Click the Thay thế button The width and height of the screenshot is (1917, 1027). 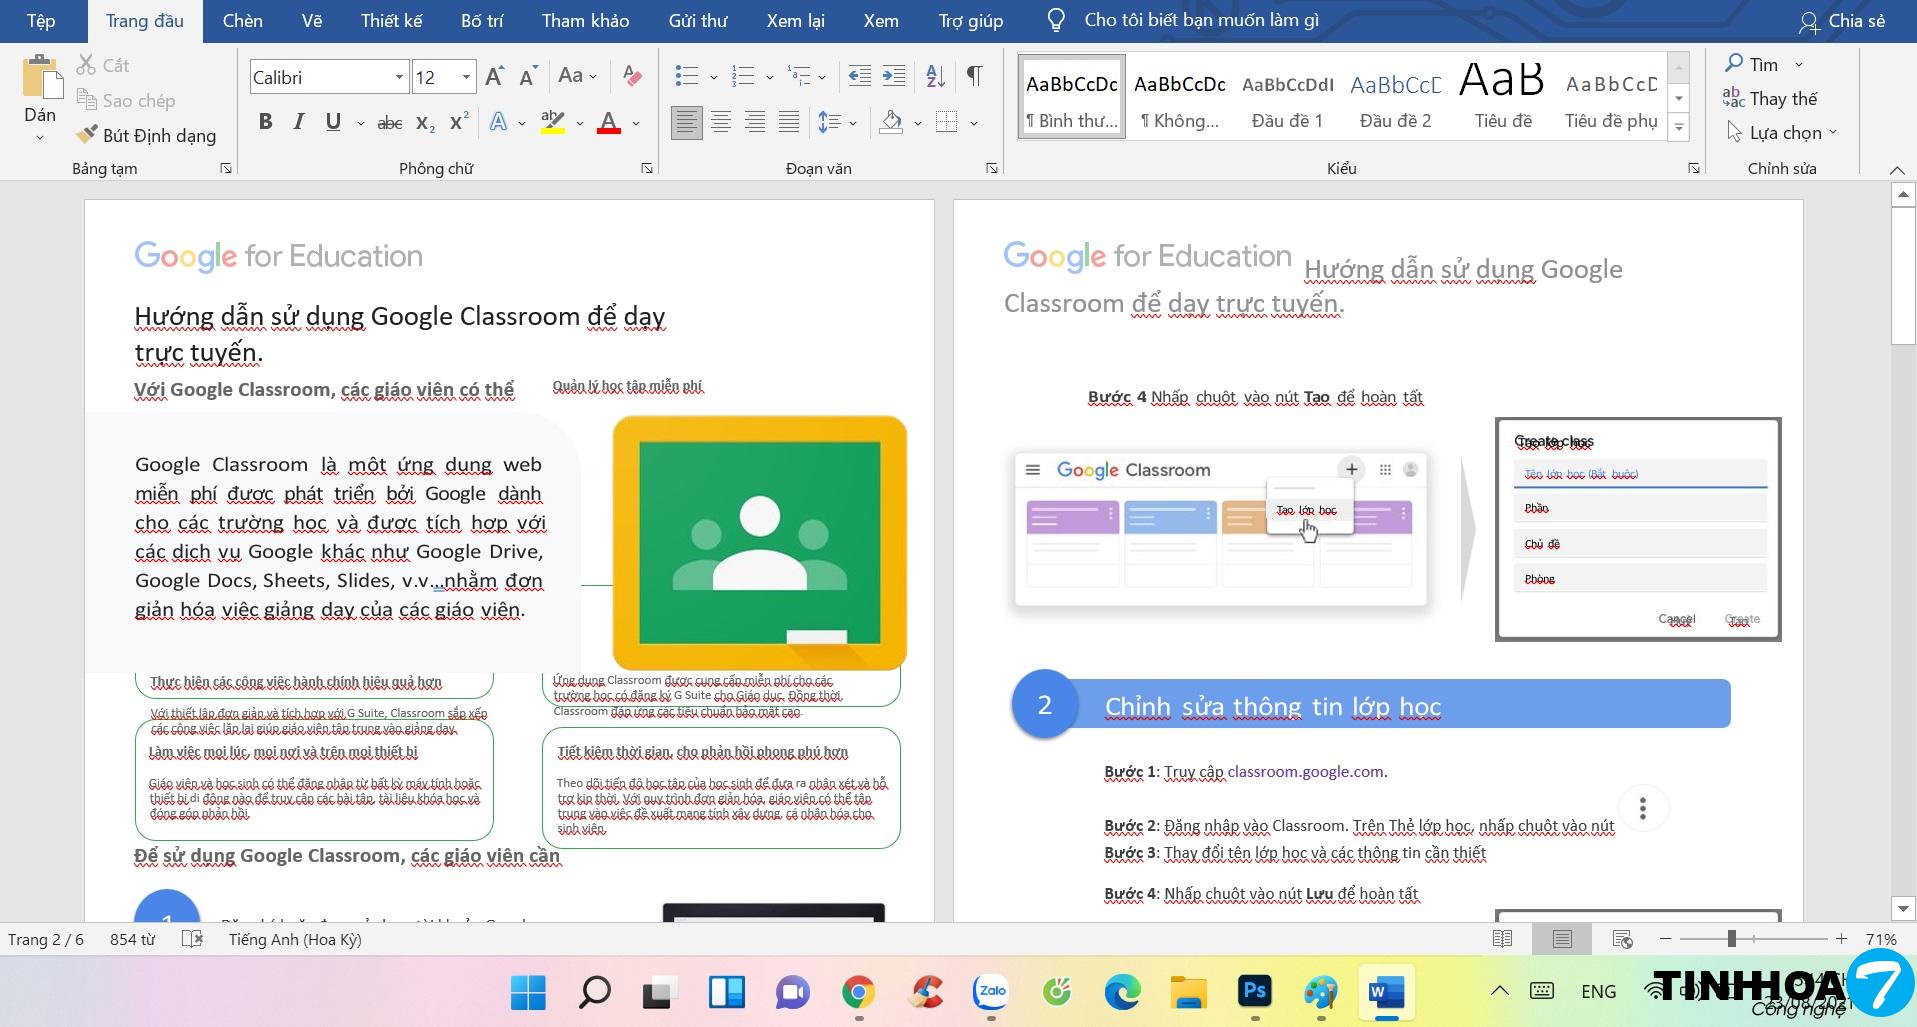1770,98
